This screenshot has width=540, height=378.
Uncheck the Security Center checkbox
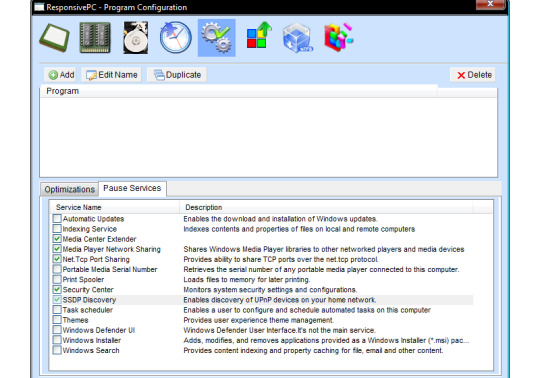tap(57, 290)
